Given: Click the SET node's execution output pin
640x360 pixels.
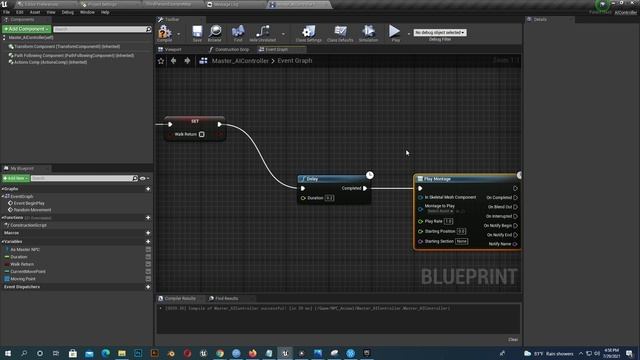Looking at the screenshot, I should 220,124.
